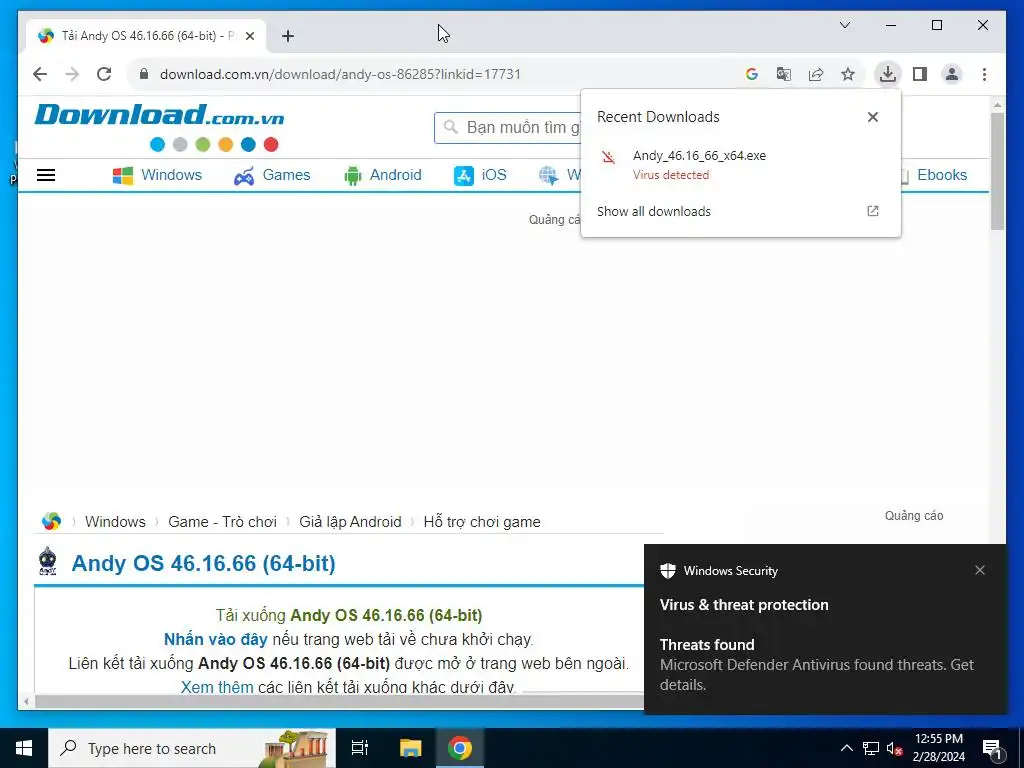Screen dimensions: 1024x768
Task: Close the Windows Security notification
Action: (980, 570)
